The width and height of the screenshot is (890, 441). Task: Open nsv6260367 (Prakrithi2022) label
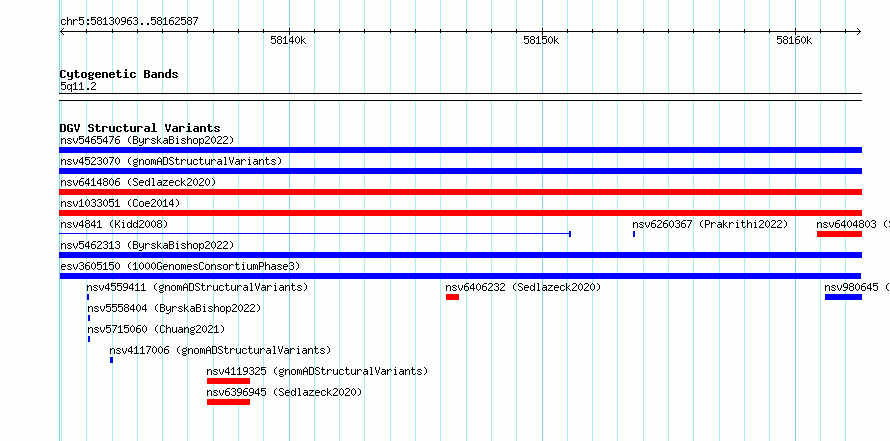click(710, 224)
